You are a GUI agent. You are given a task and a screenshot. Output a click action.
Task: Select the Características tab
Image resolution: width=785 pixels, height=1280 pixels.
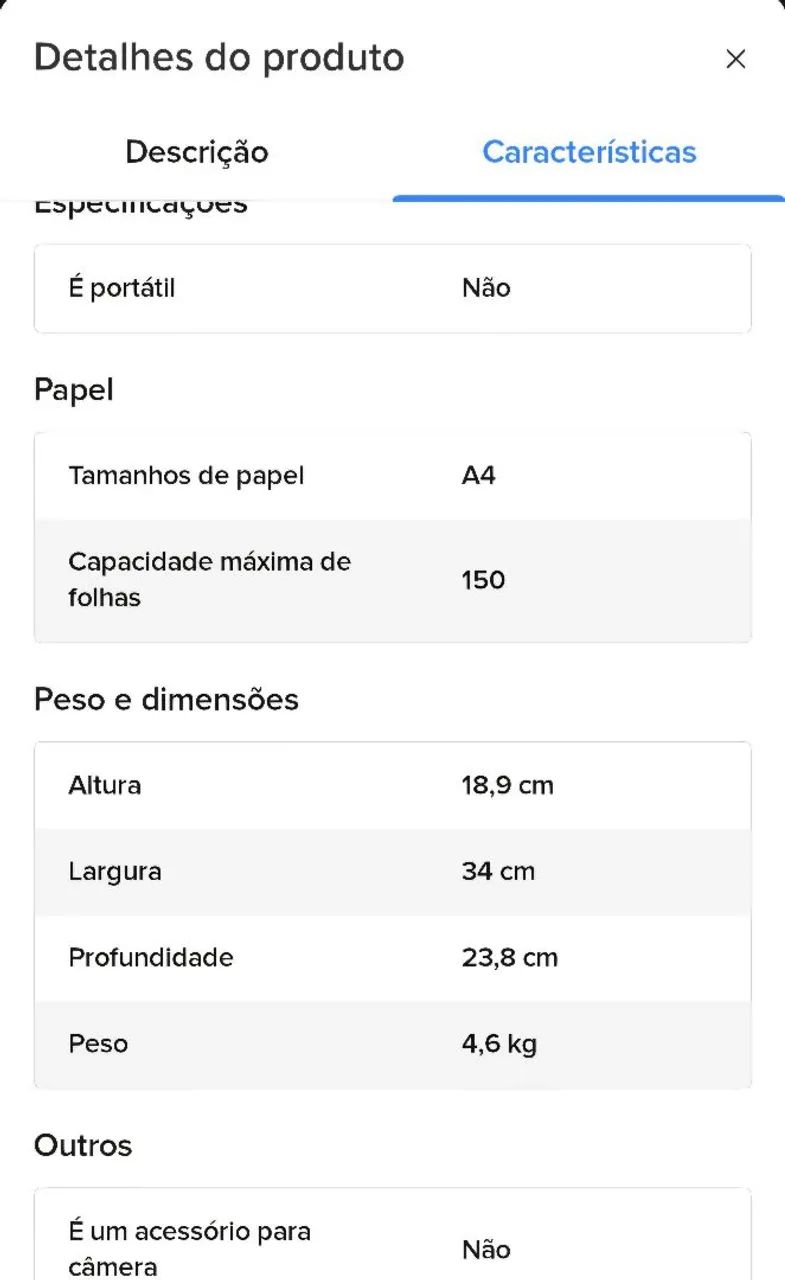tap(589, 152)
